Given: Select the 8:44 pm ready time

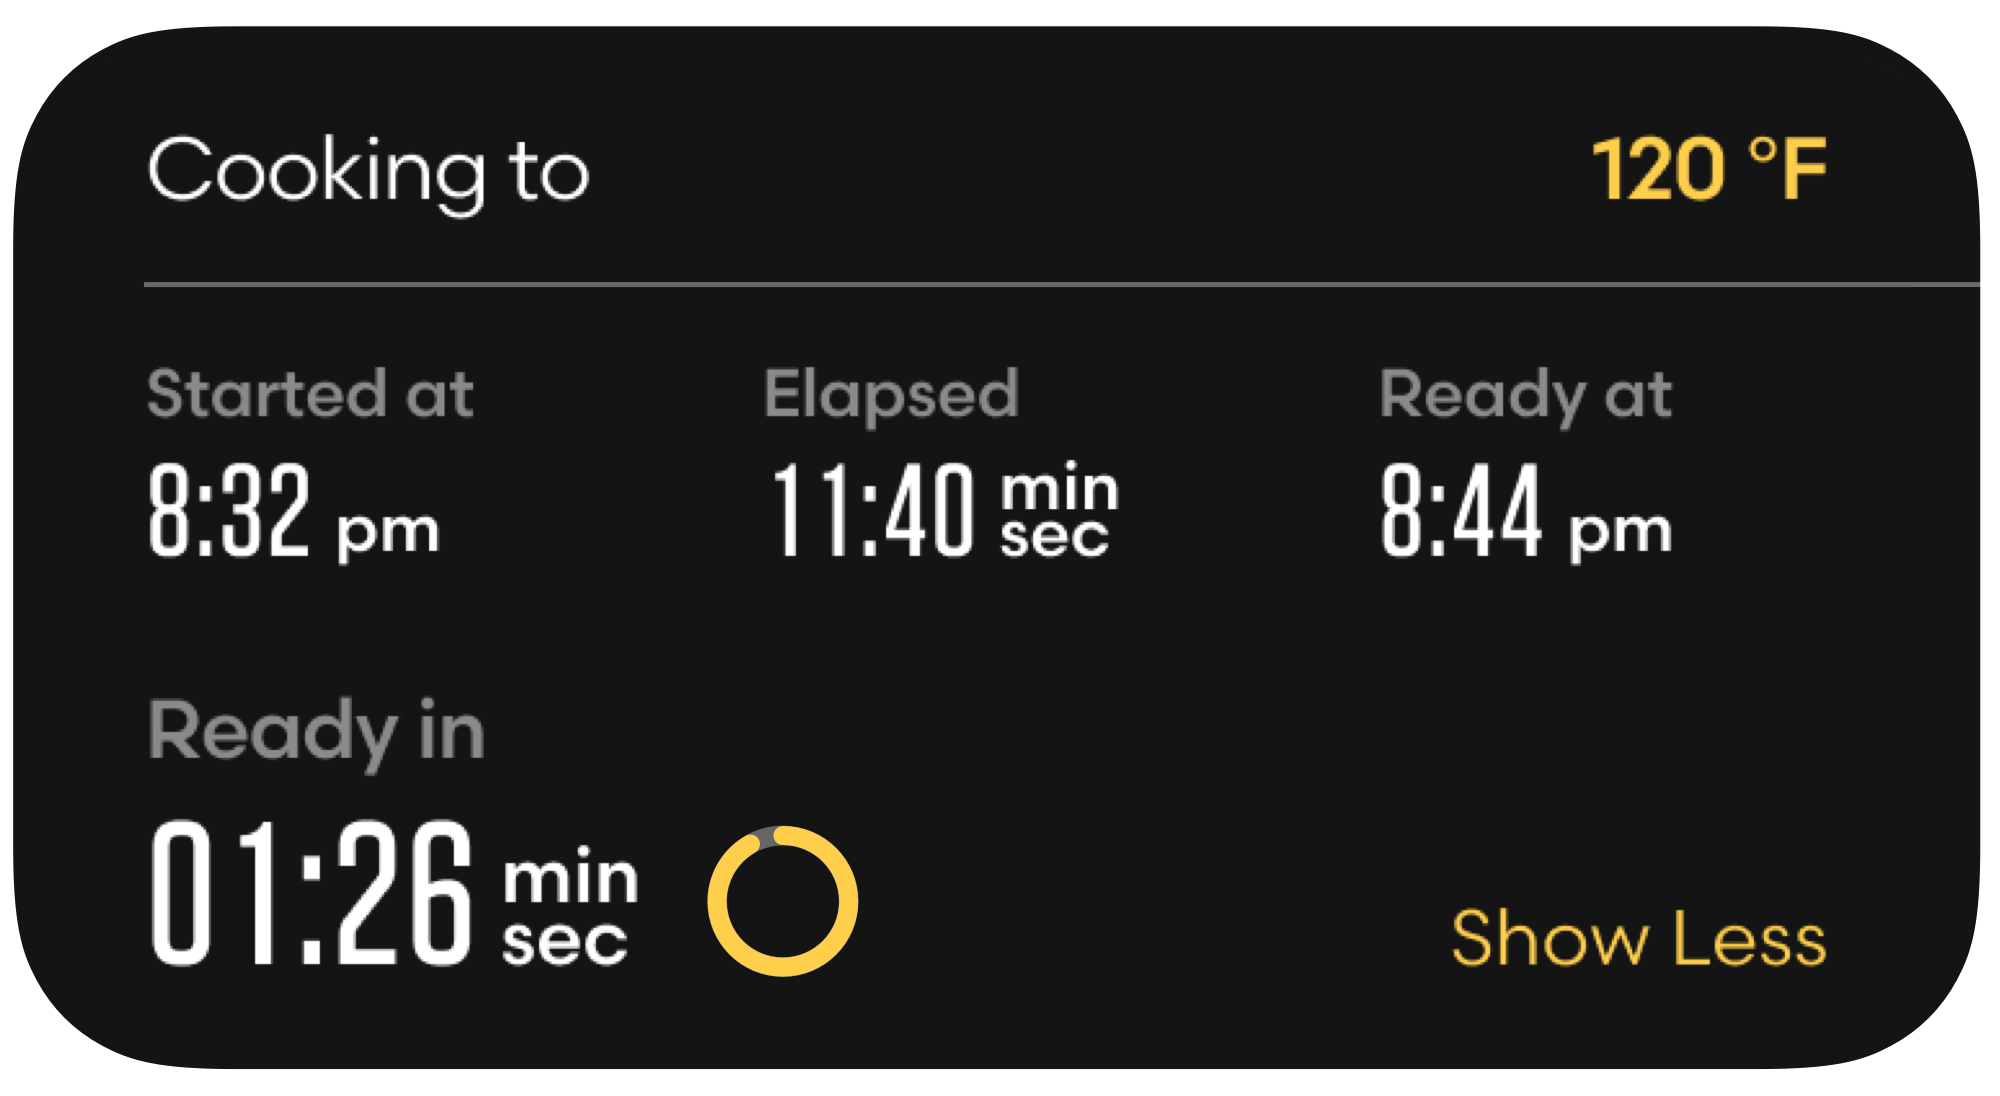Looking at the screenshot, I should [x=1461, y=510].
